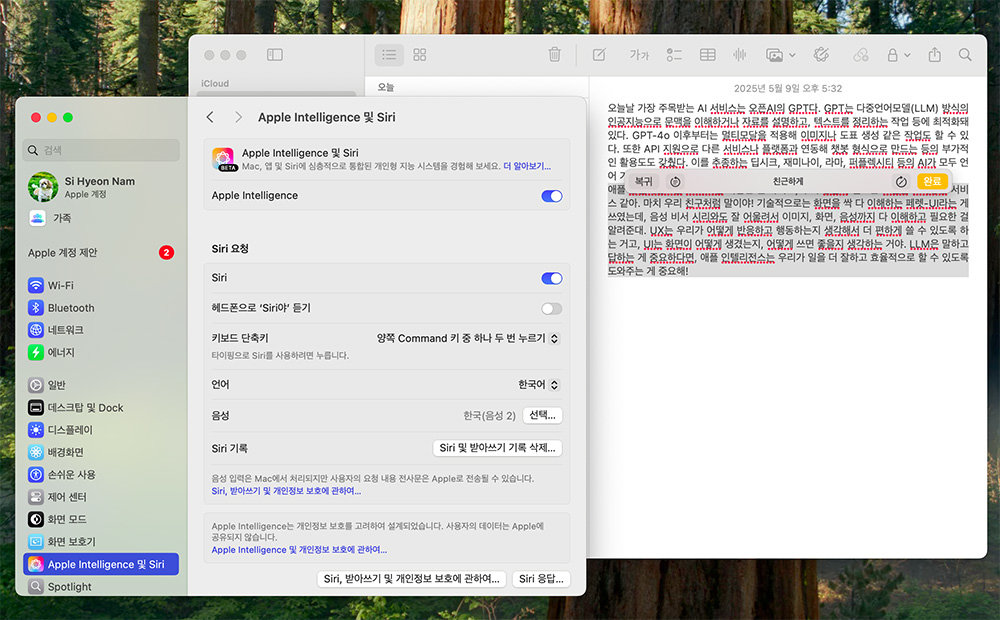The width and height of the screenshot is (1000, 620).
Task: Open Wi-Fi settings in the sidebar
Action: (61, 285)
